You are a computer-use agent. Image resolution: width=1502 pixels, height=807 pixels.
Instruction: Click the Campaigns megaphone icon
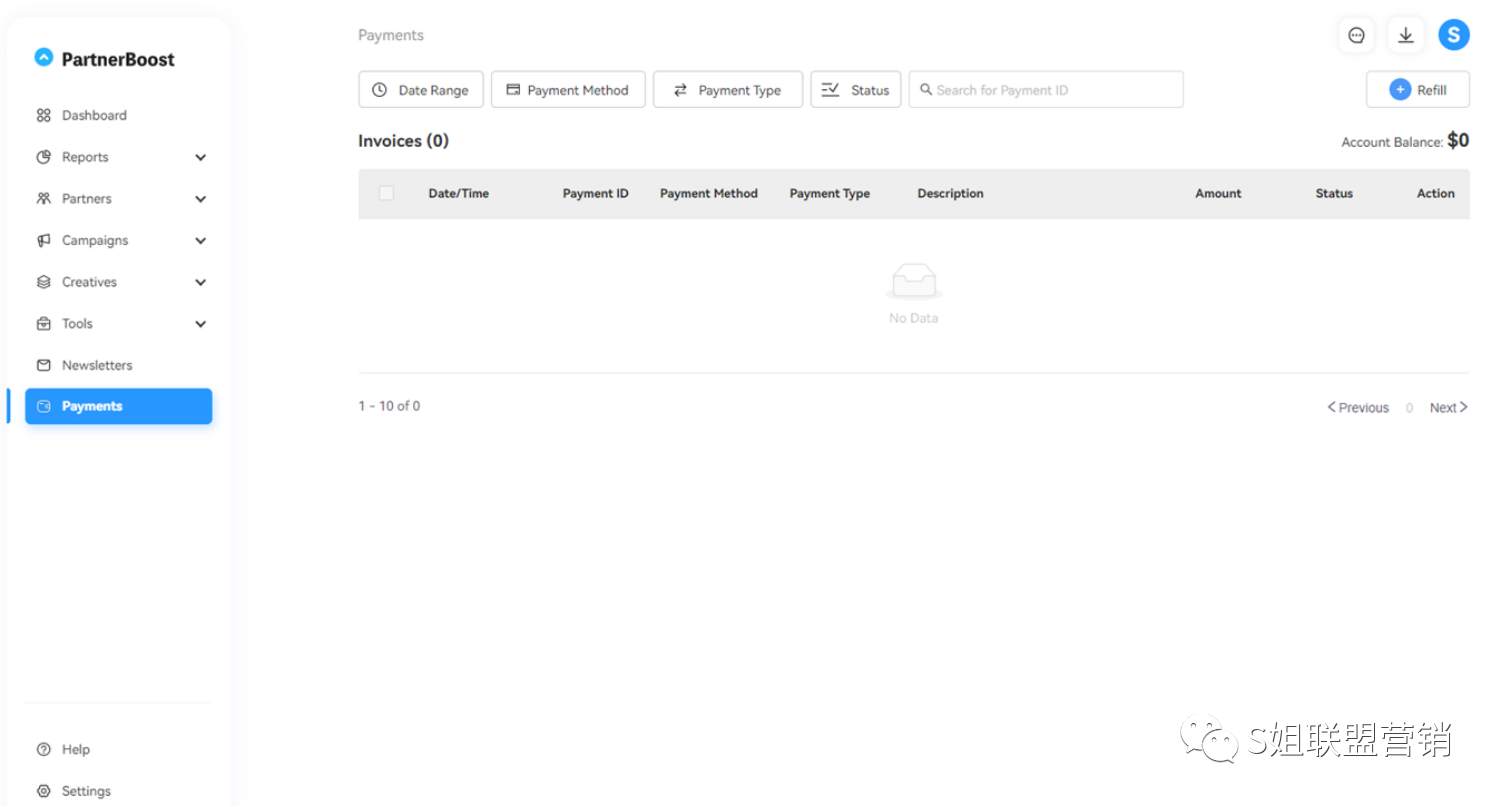43,241
